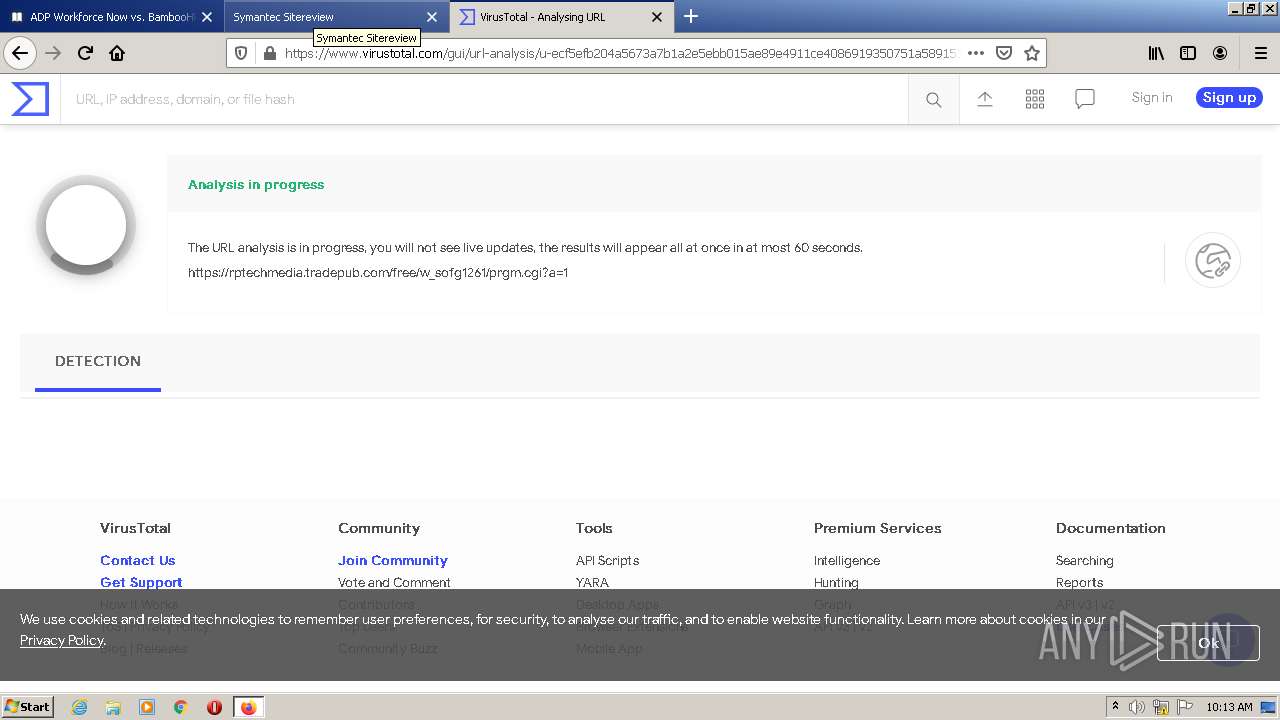
Task: Click the browser address bar
Action: (x=620, y=53)
